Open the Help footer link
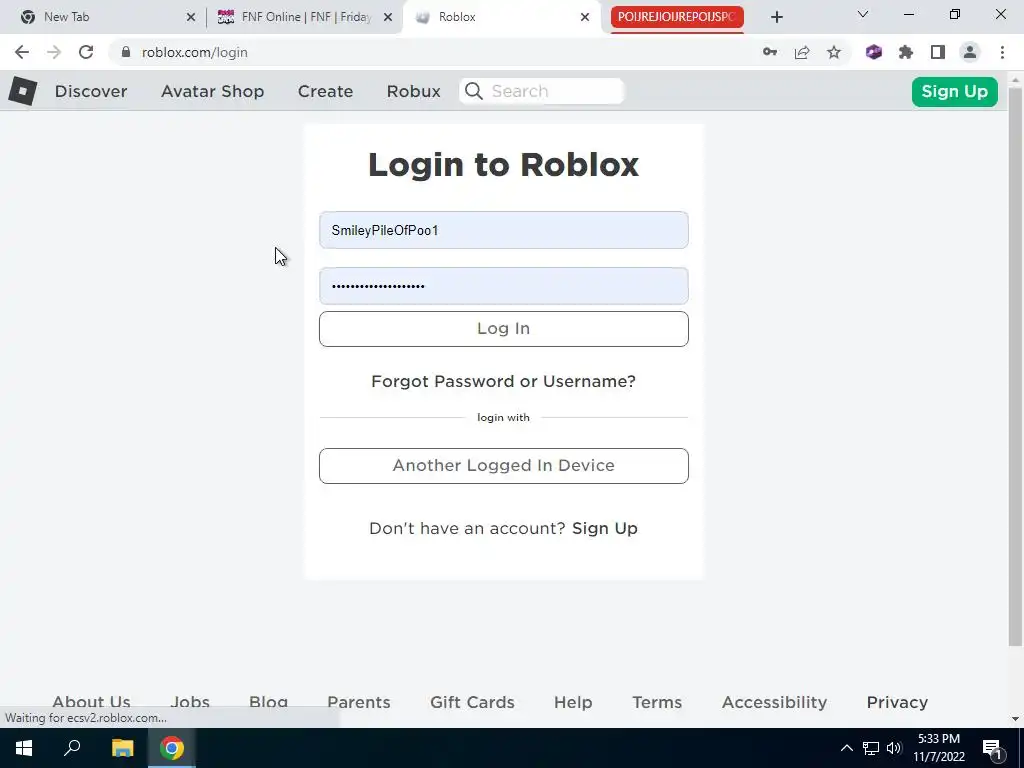The height and width of the screenshot is (768, 1024). click(573, 702)
